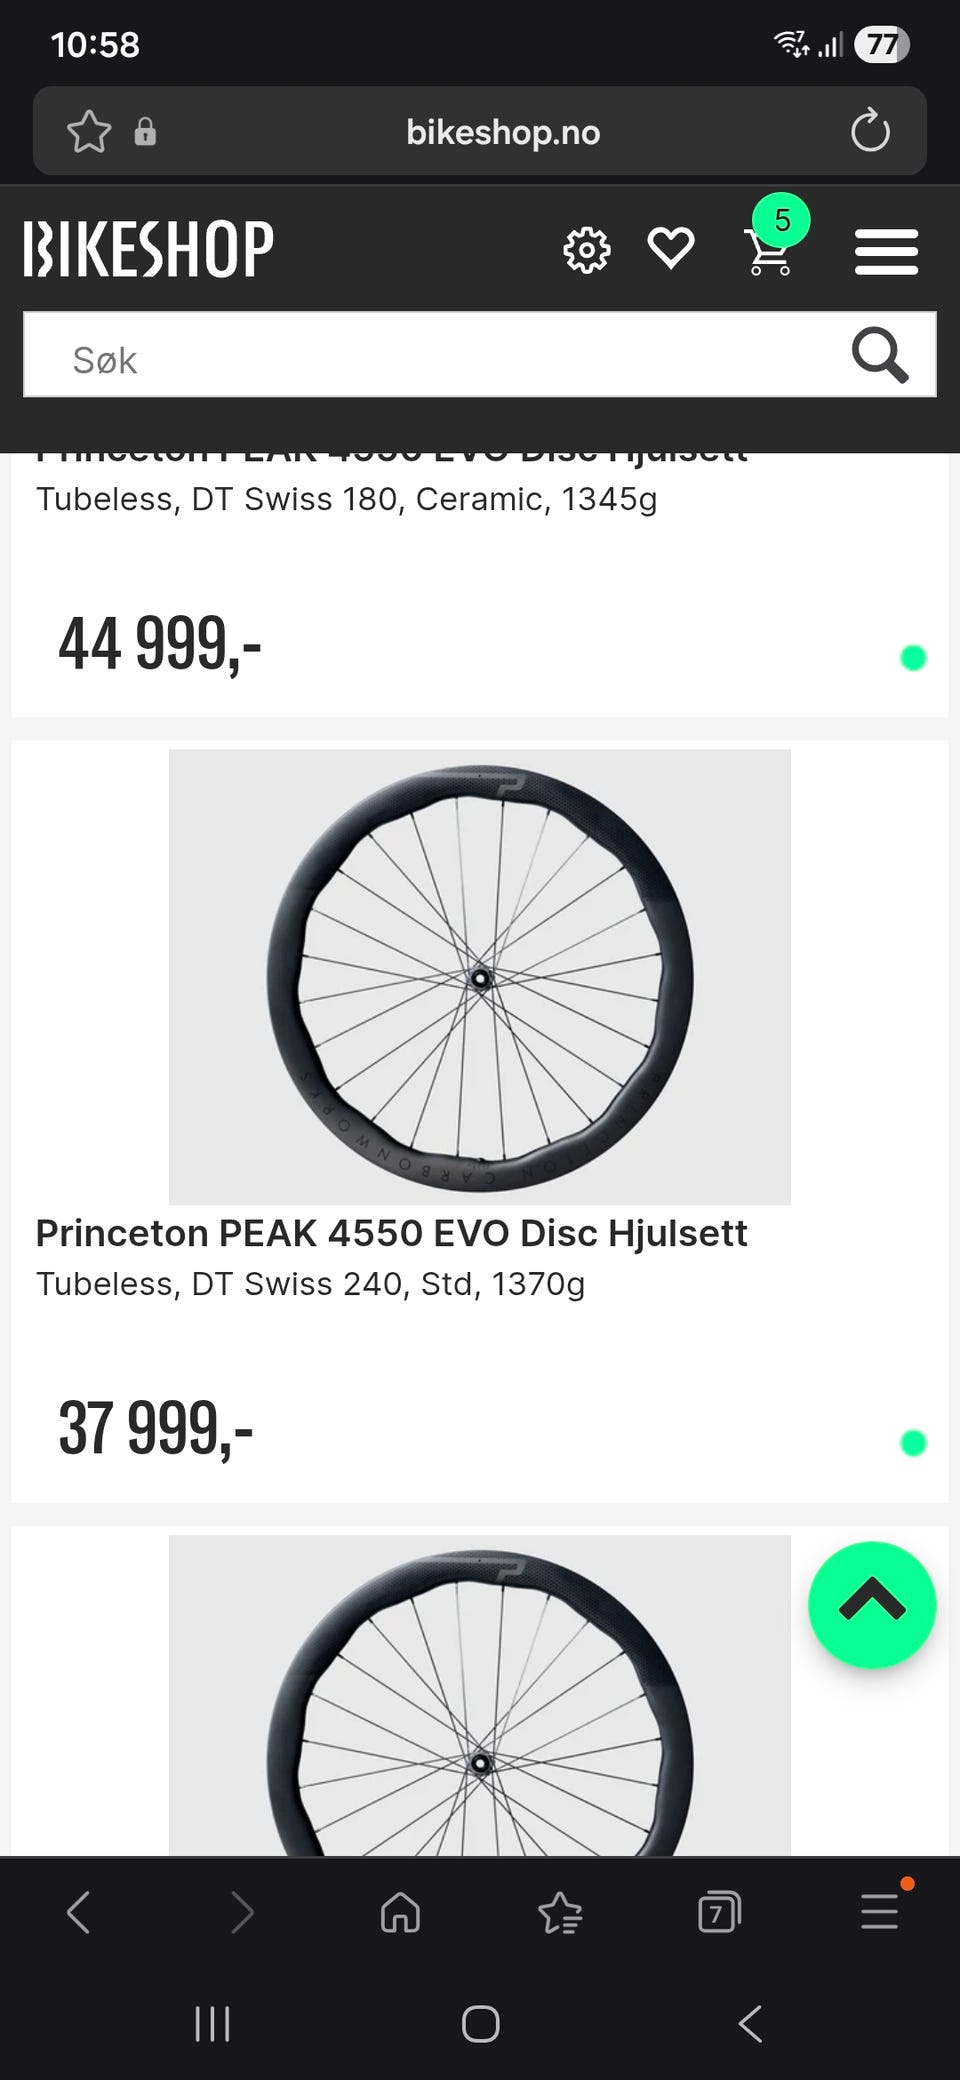Tap the search magnifier icon
The image size is (960, 2080).
pyautogui.click(x=879, y=356)
